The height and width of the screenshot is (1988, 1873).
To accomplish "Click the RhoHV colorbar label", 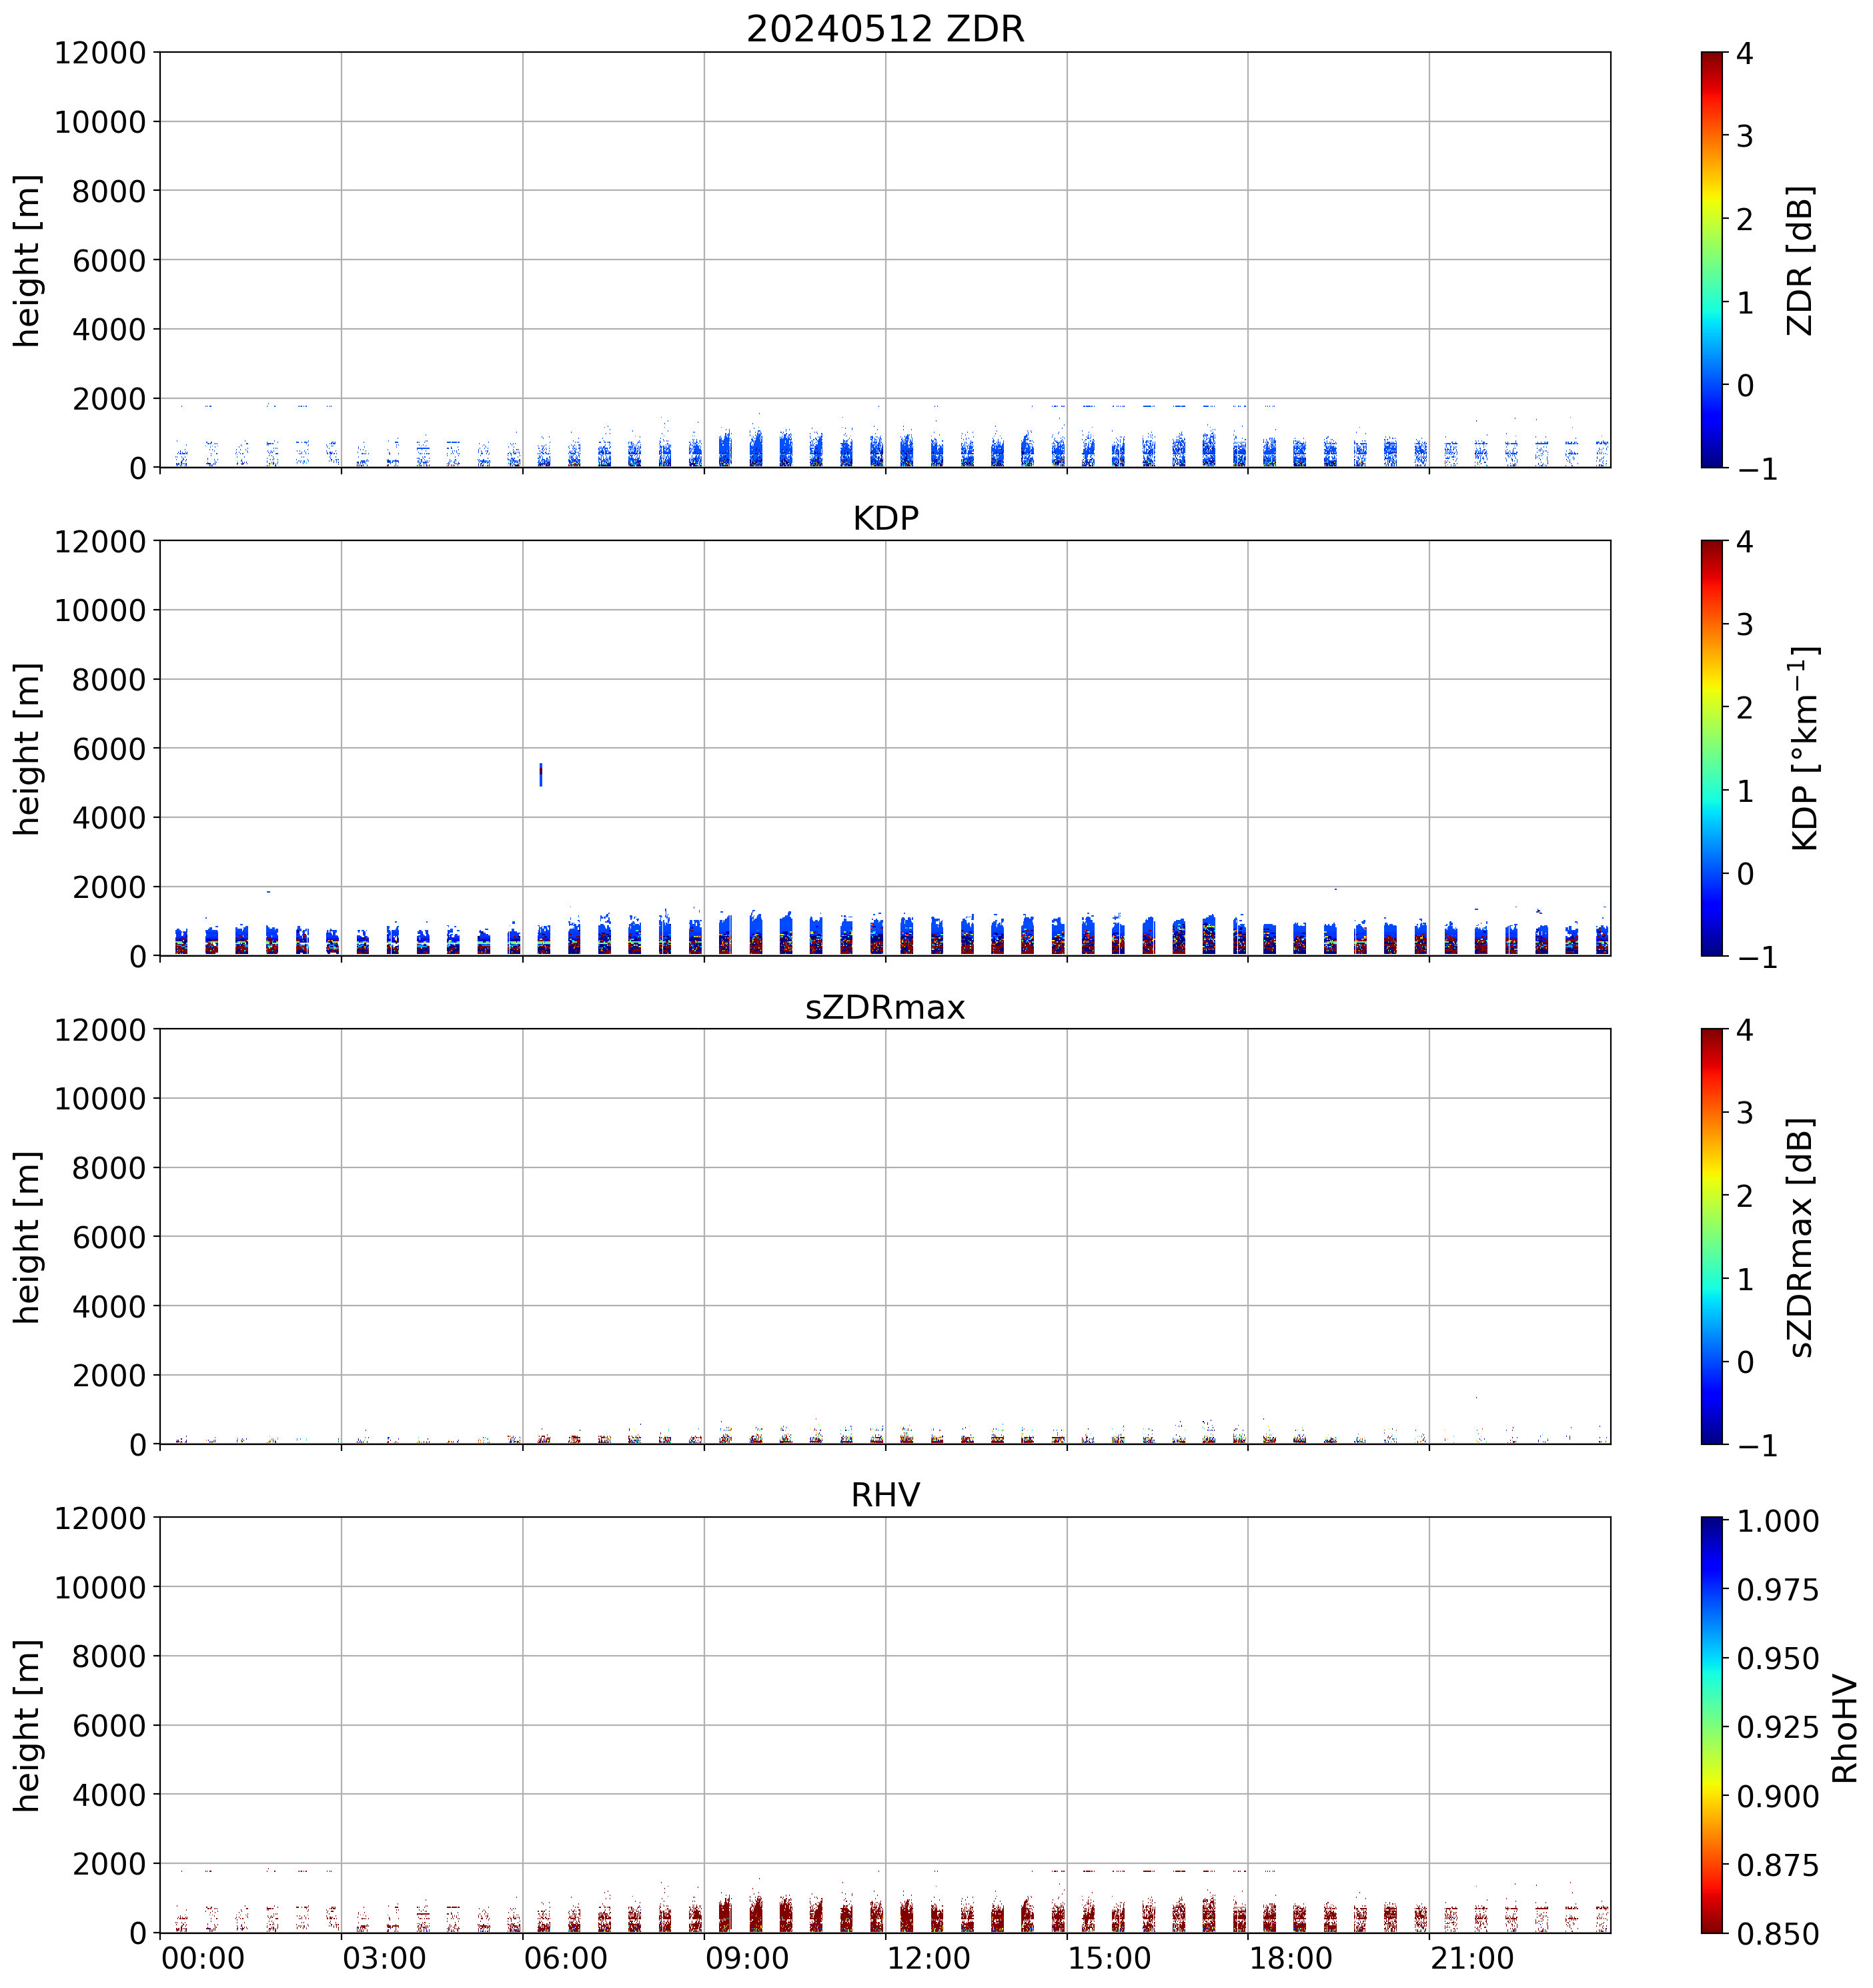I will coord(1844,1728).
